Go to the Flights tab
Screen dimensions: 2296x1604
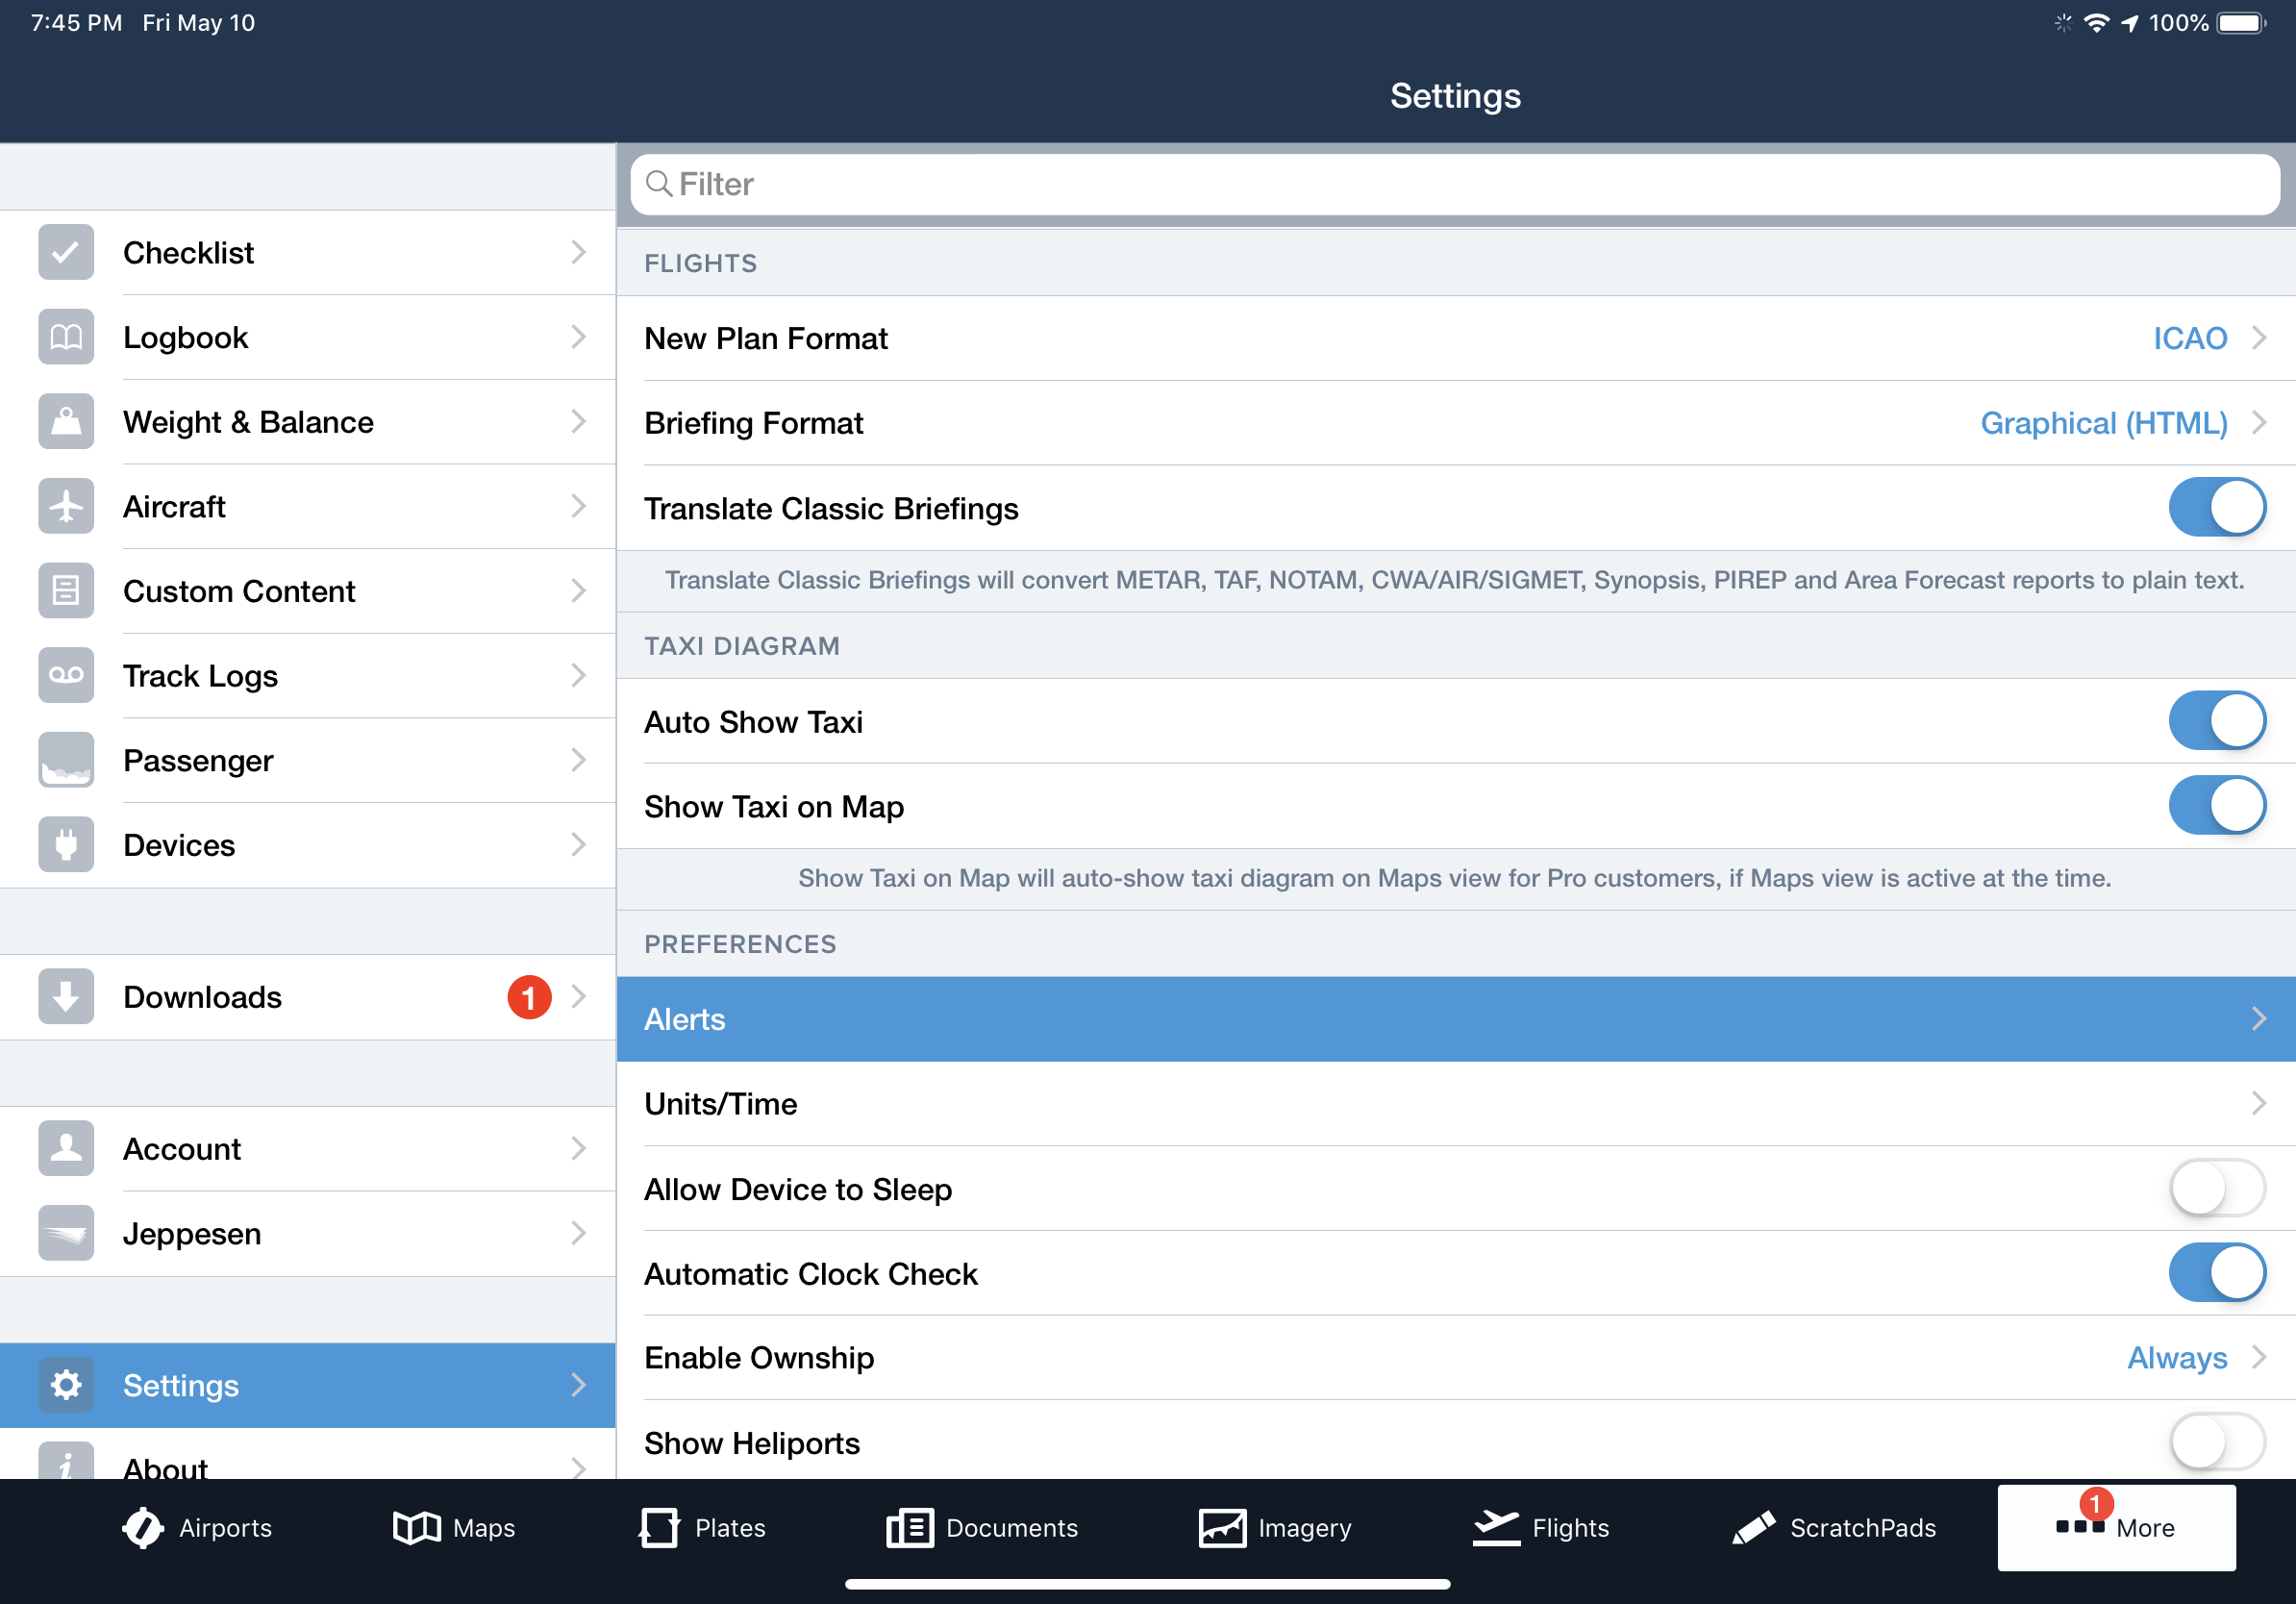tap(1541, 1527)
